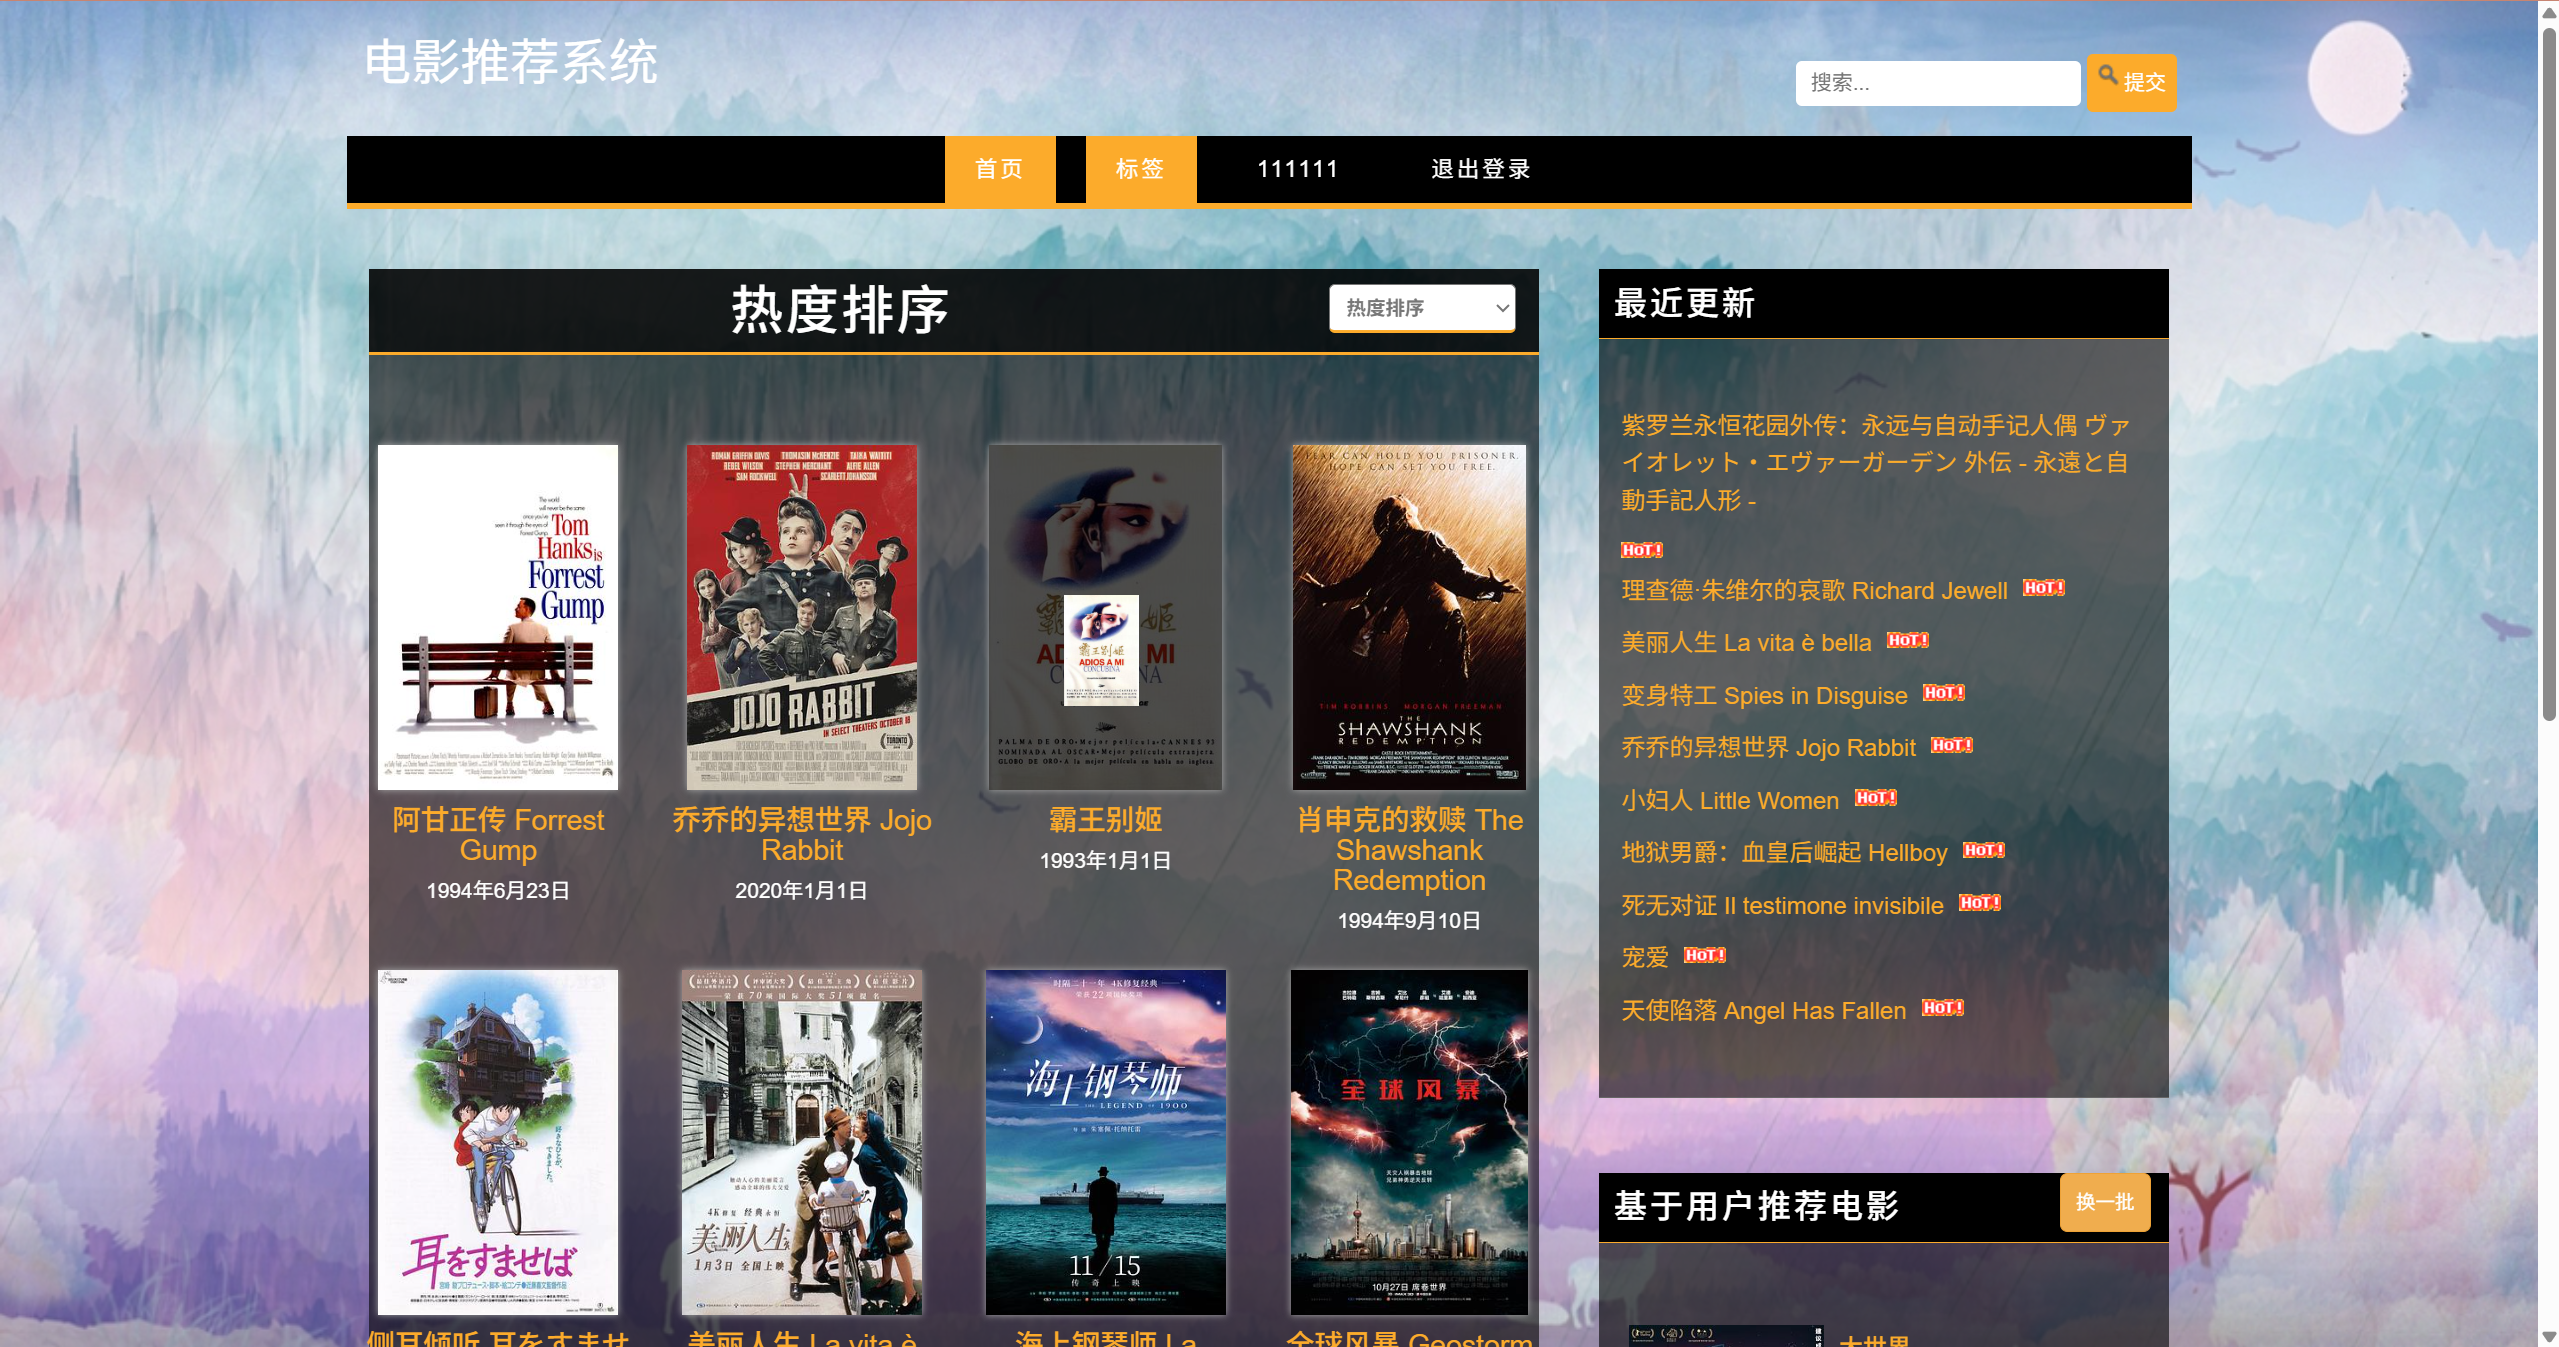Click the 霸王别姬 title link
Image resolution: width=2559 pixels, height=1347 pixels.
[x=1105, y=820]
